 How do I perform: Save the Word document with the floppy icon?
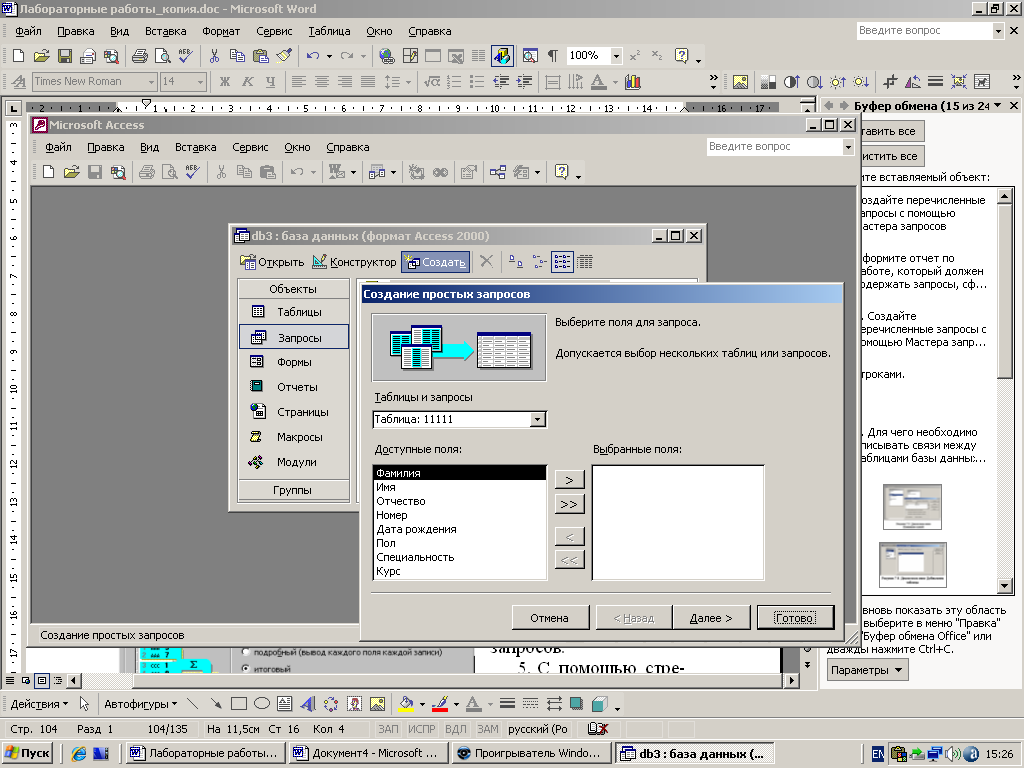pyautogui.click(x=65, y=56)
